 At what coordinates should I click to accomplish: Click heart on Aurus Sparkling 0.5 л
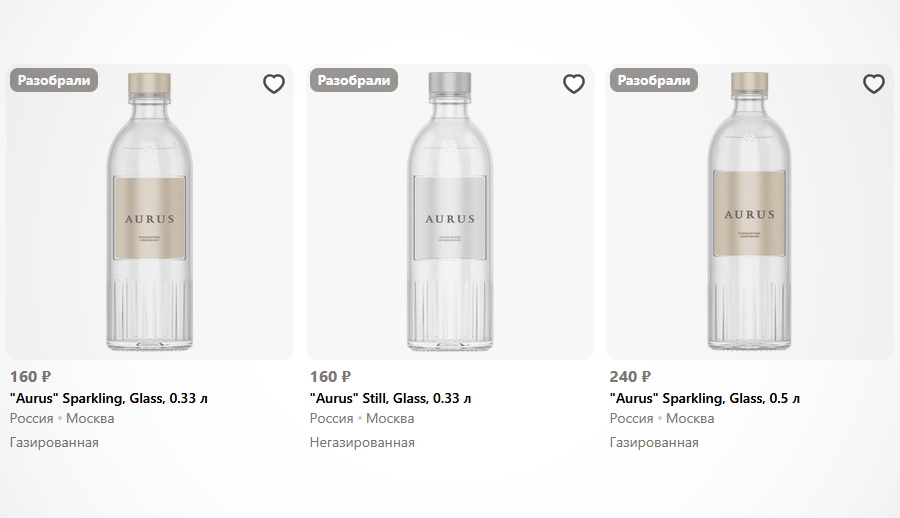click(x=874, y=84)
